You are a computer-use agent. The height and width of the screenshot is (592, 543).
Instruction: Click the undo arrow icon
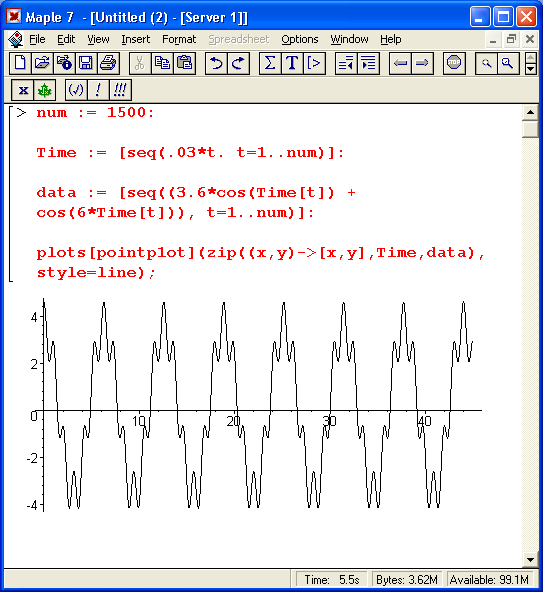coord(216,63)
